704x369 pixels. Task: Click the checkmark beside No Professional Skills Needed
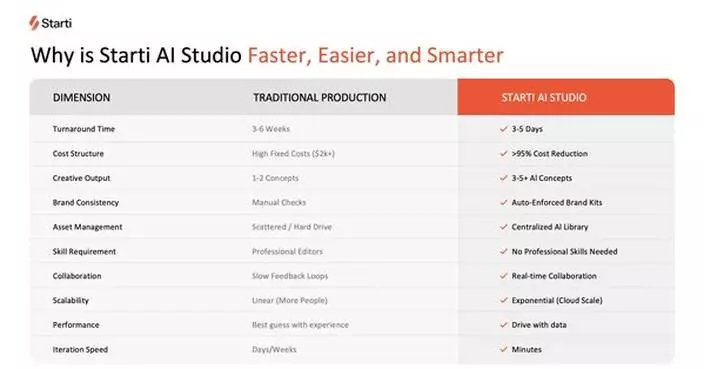(503, 251)
